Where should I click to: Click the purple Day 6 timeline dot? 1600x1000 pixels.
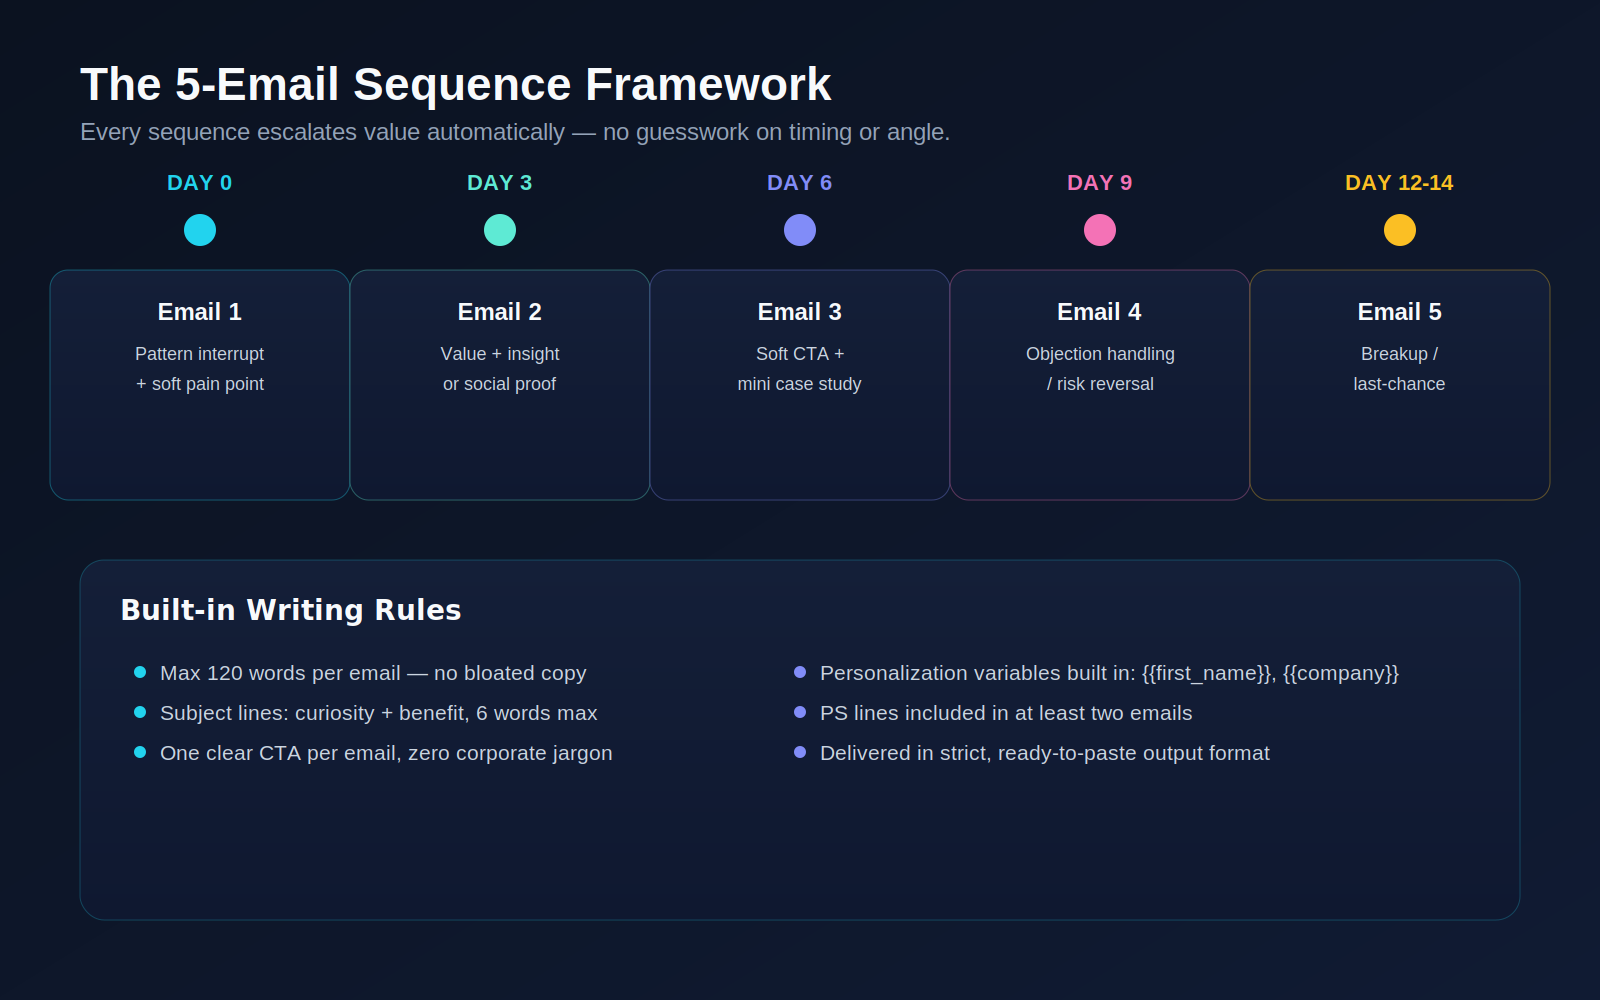pyautogui.click(x=800, y=230)
